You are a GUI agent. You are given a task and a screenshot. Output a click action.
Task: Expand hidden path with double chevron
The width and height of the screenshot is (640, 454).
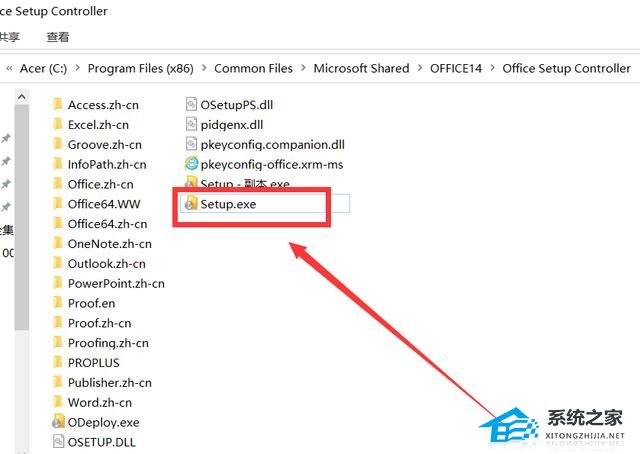click(9, 68)
